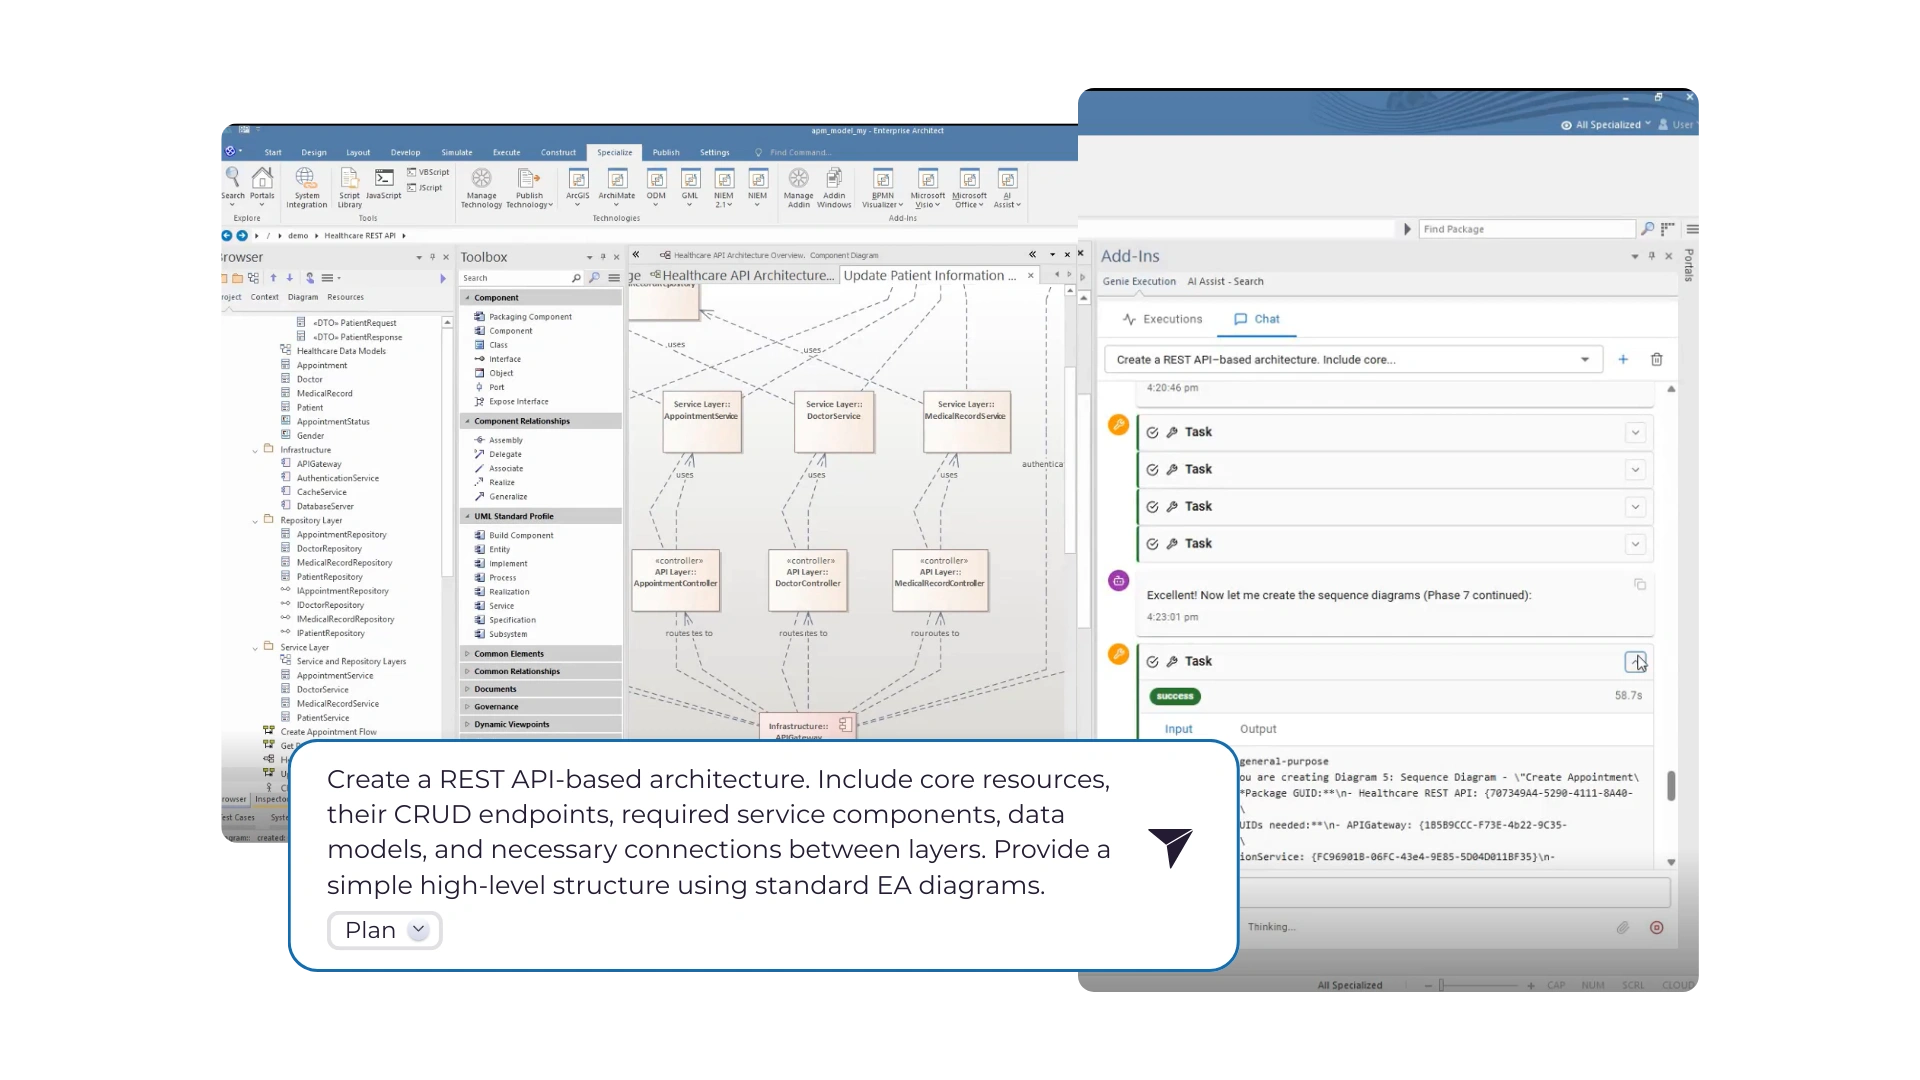This screenshot has height=1080, width=1920.
Task: Click the Find Package search field
Action: click(1525, 229)
